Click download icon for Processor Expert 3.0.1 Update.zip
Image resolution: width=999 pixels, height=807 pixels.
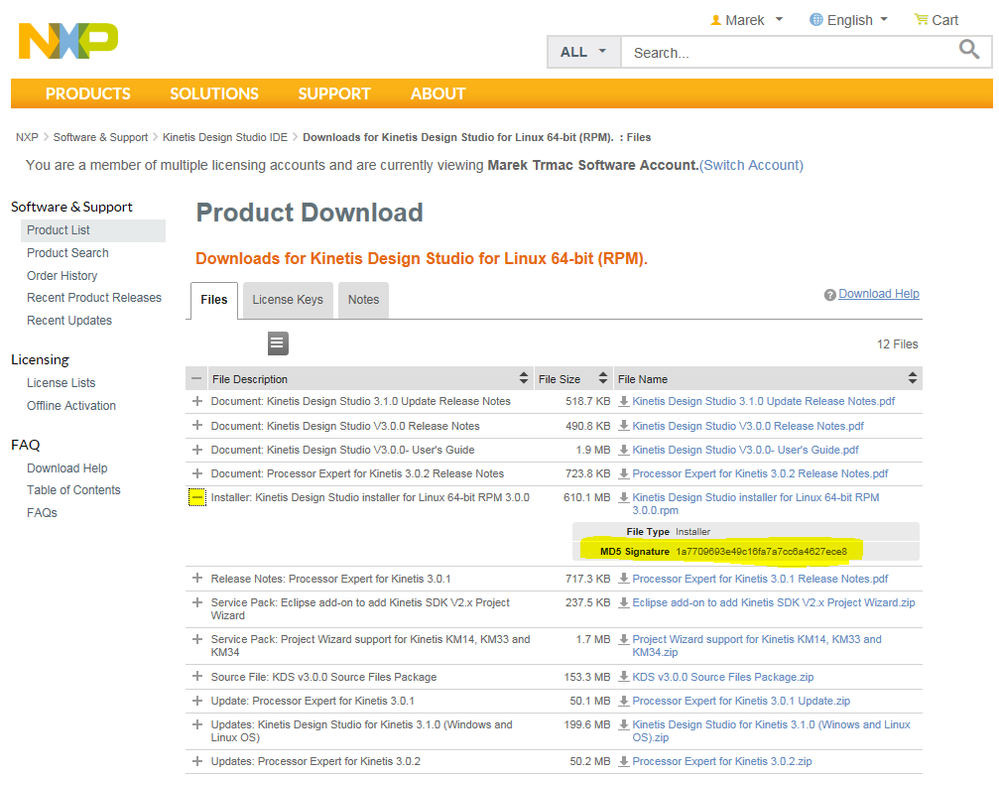coord(624,701)
